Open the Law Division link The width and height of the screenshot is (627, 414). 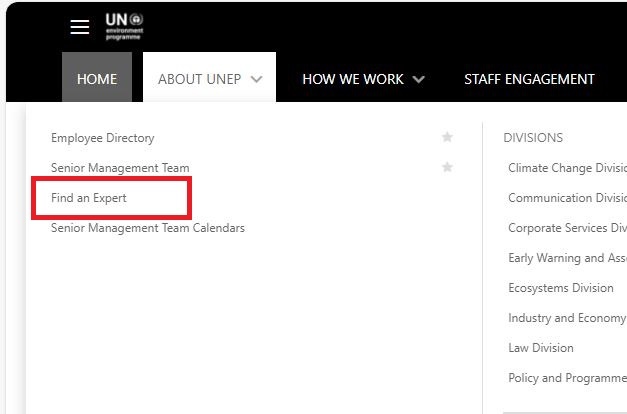pos(541,348)
